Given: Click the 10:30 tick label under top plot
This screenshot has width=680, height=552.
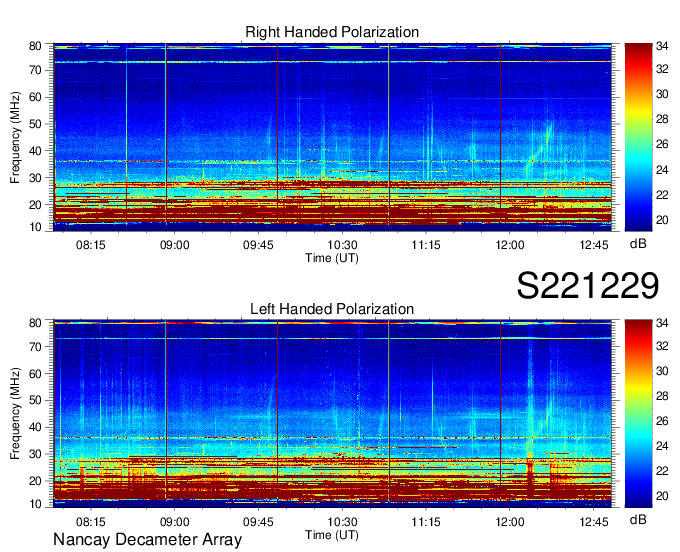Looking at the screenshot, I should coord(342,245).
